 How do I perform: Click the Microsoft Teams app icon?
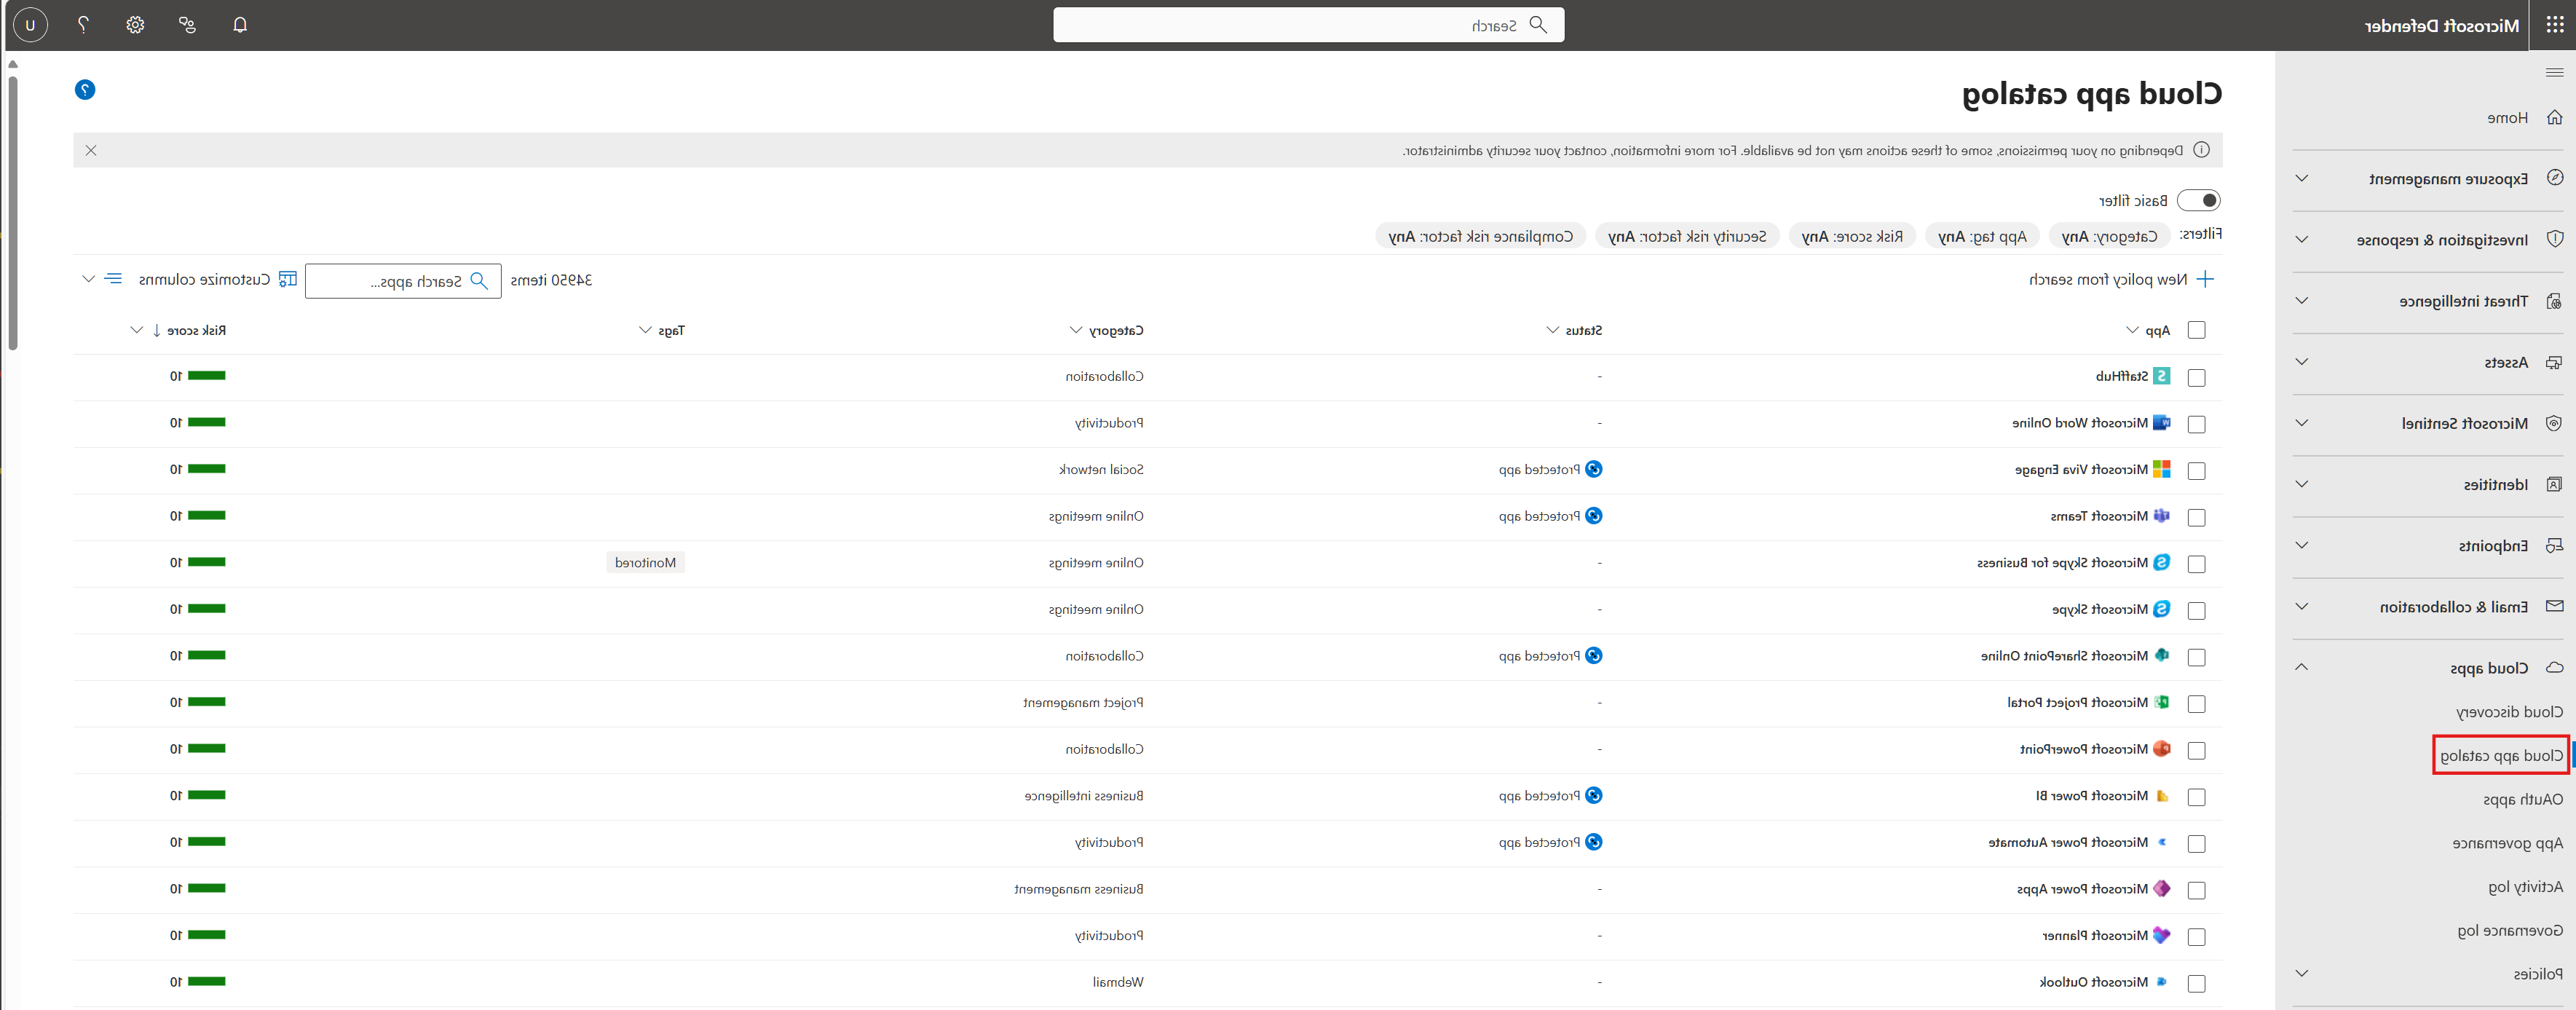(x=2161, y=516)
